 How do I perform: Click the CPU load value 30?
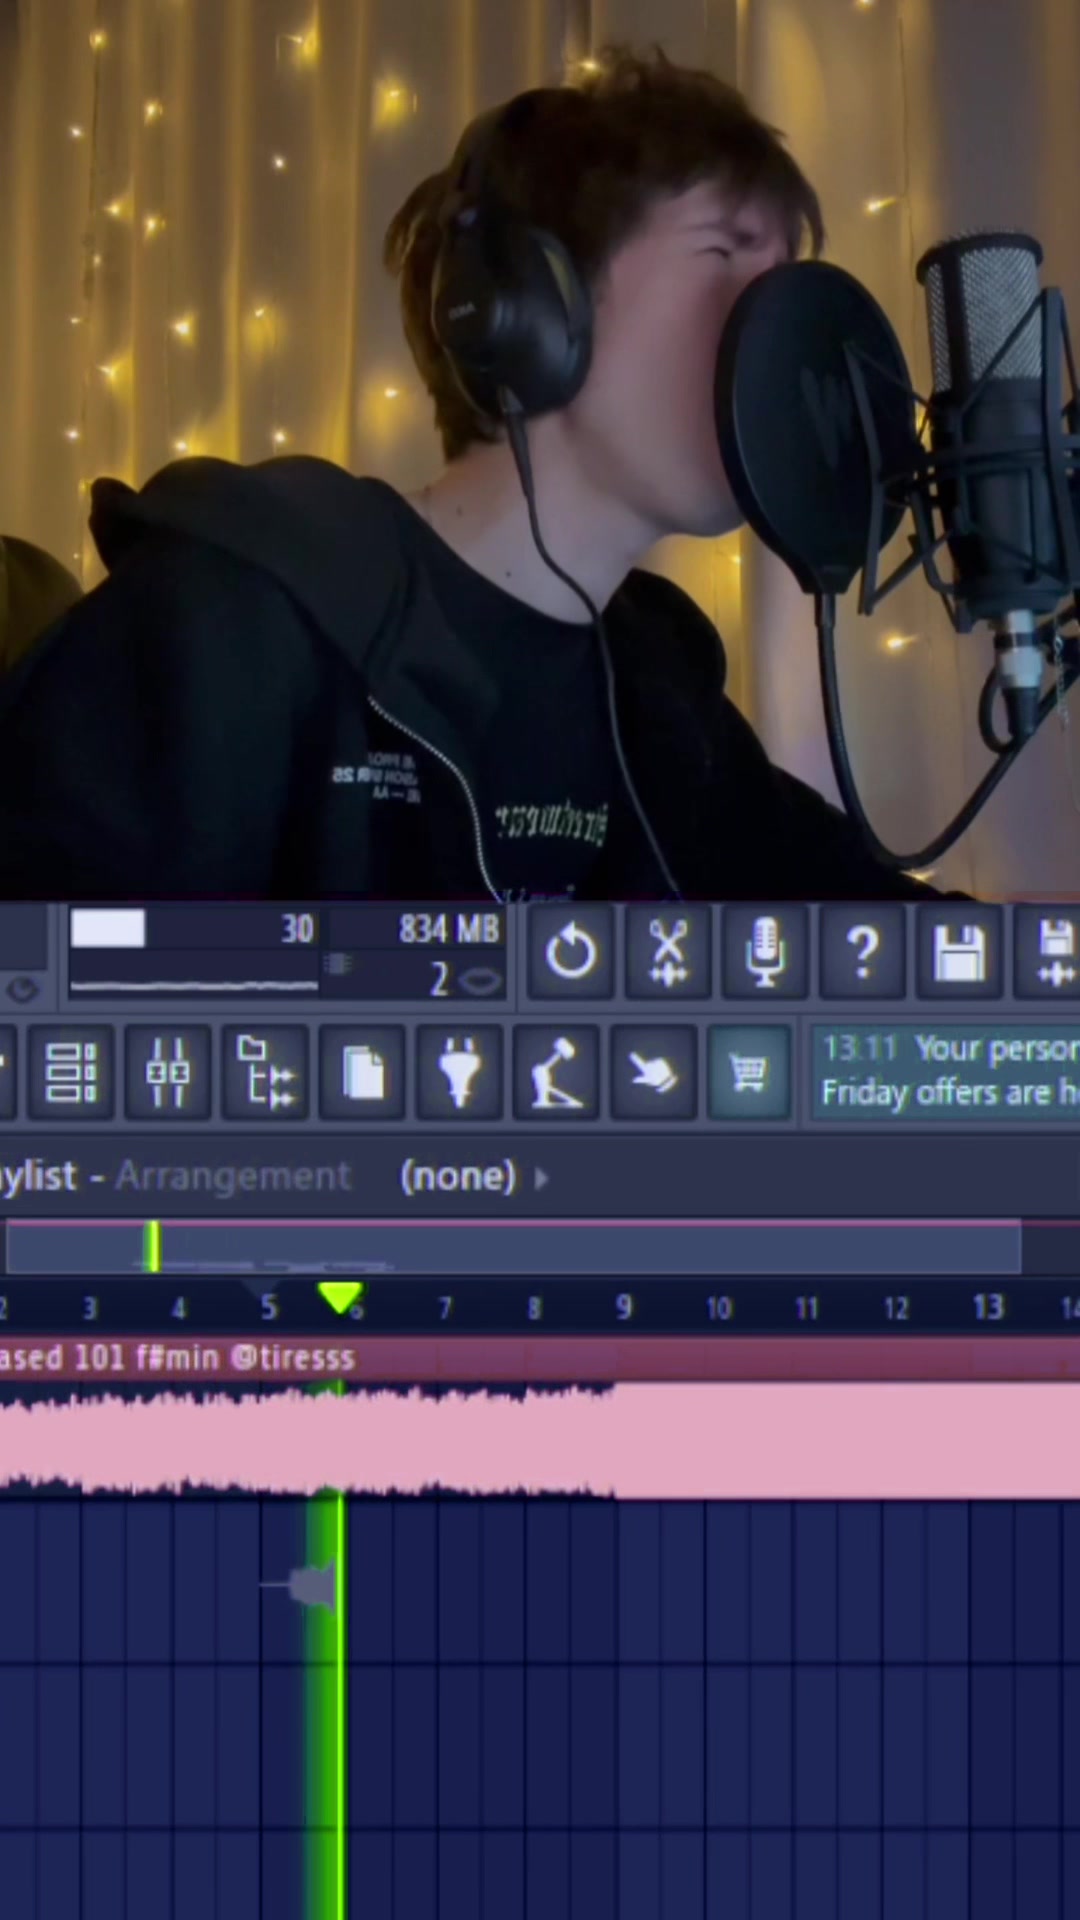click(297, 929)
